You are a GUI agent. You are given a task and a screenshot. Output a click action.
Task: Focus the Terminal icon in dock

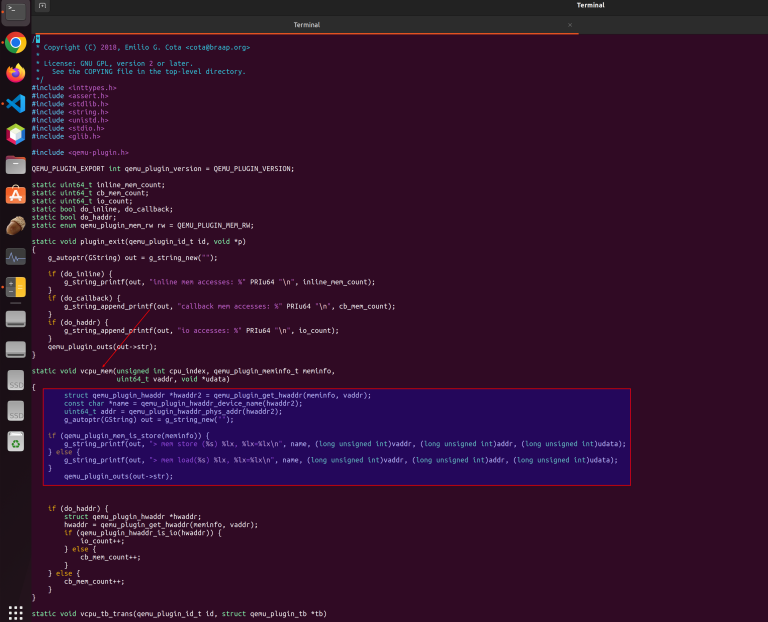click(16, 11)
